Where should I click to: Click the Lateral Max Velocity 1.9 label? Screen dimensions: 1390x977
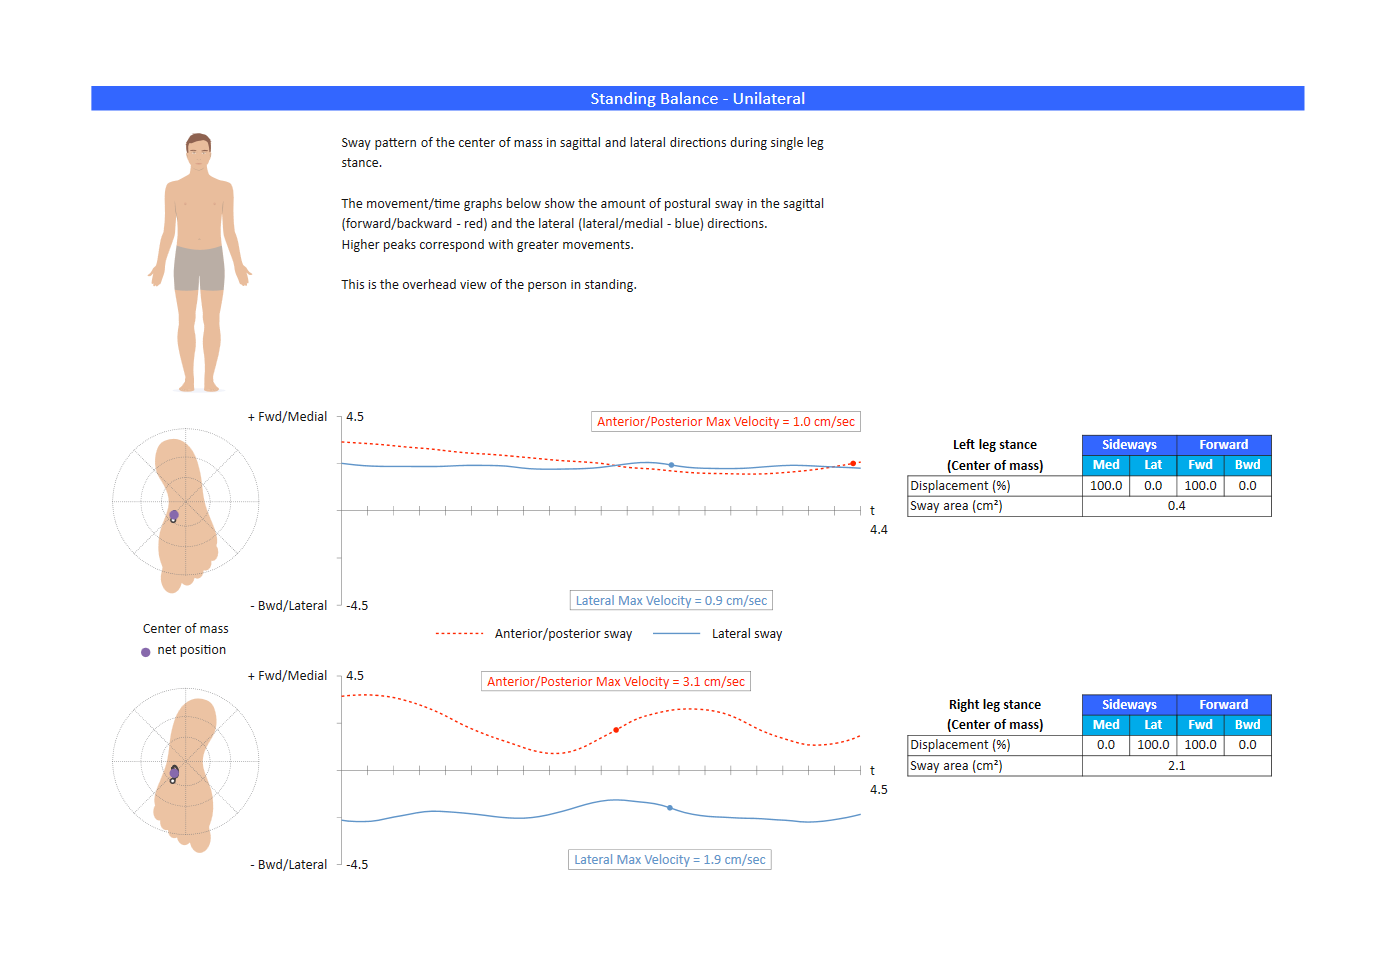[669, 859]
